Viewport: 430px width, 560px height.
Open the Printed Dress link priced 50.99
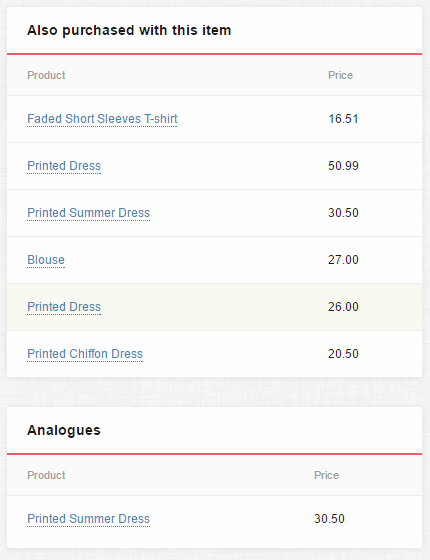click(x=64, y=166)
